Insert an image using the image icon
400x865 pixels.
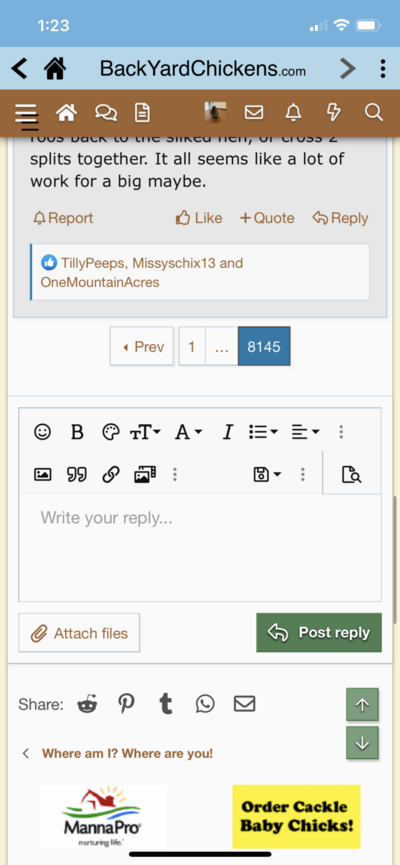[x=42, y=474]
